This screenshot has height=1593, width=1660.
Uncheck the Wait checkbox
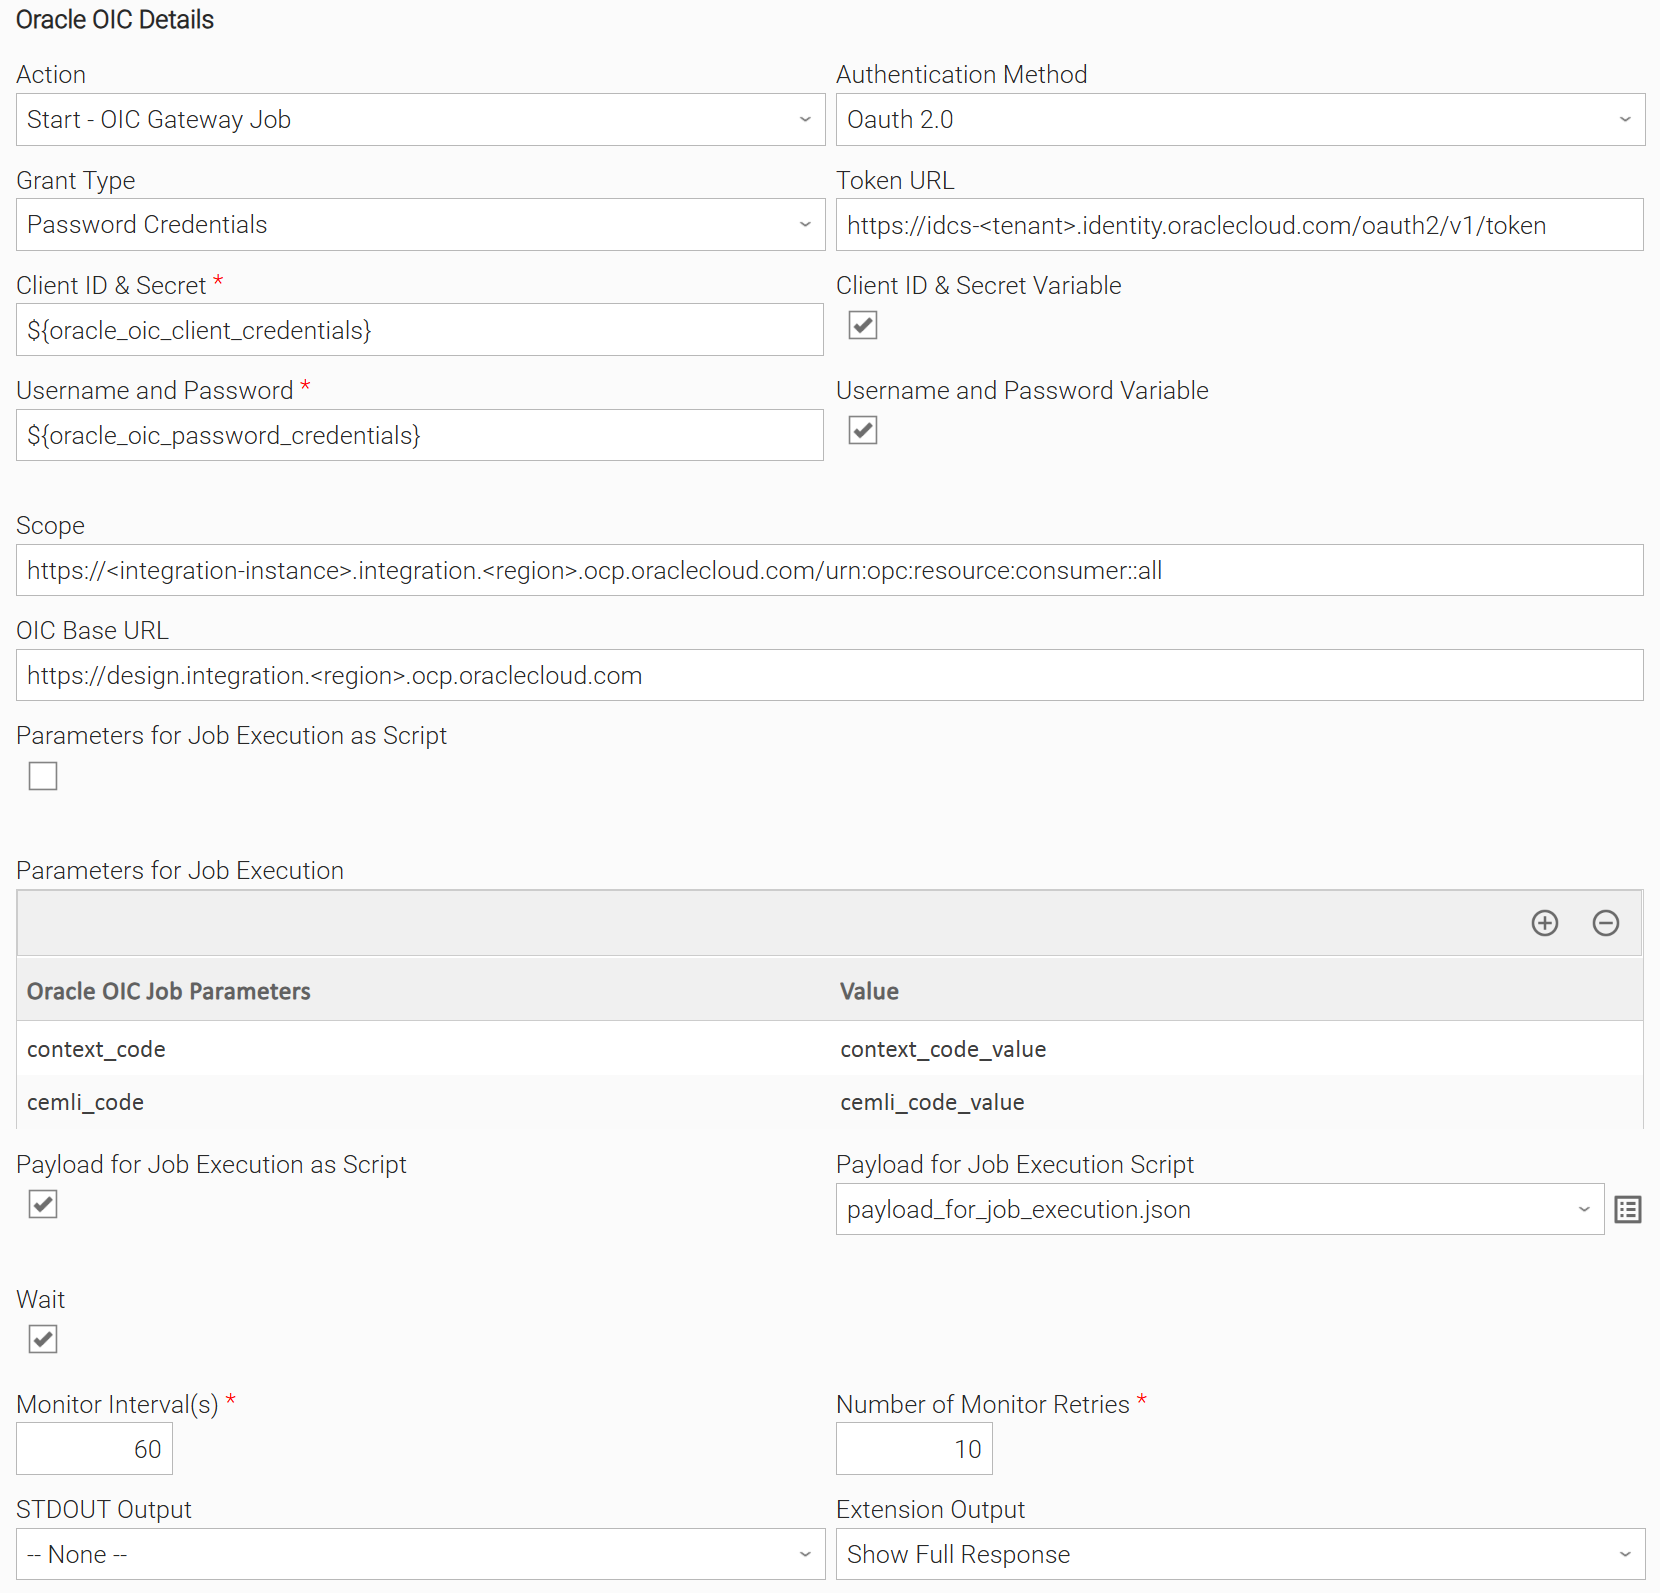pos(43,1339)
